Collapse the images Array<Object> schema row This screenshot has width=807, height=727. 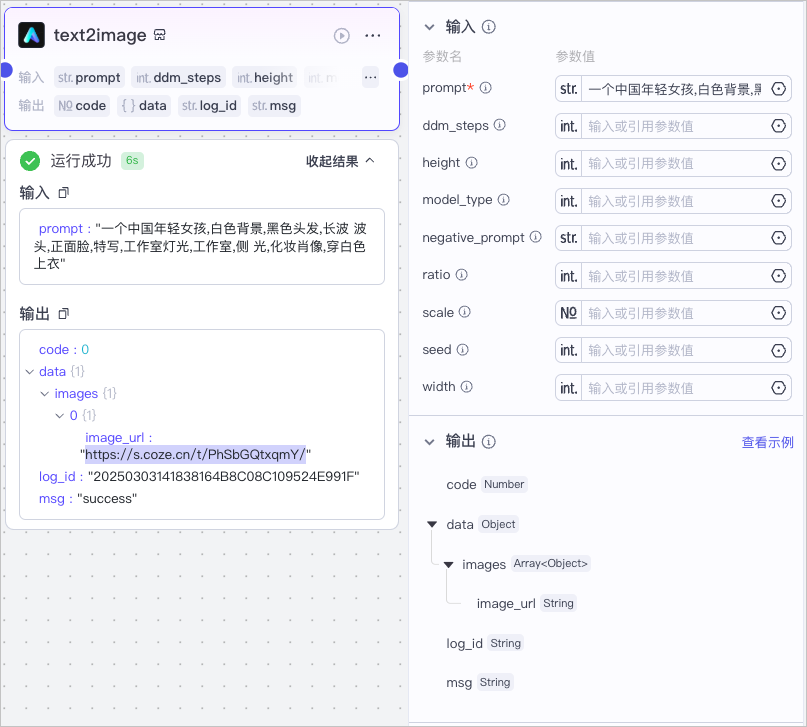coord(449,564)
